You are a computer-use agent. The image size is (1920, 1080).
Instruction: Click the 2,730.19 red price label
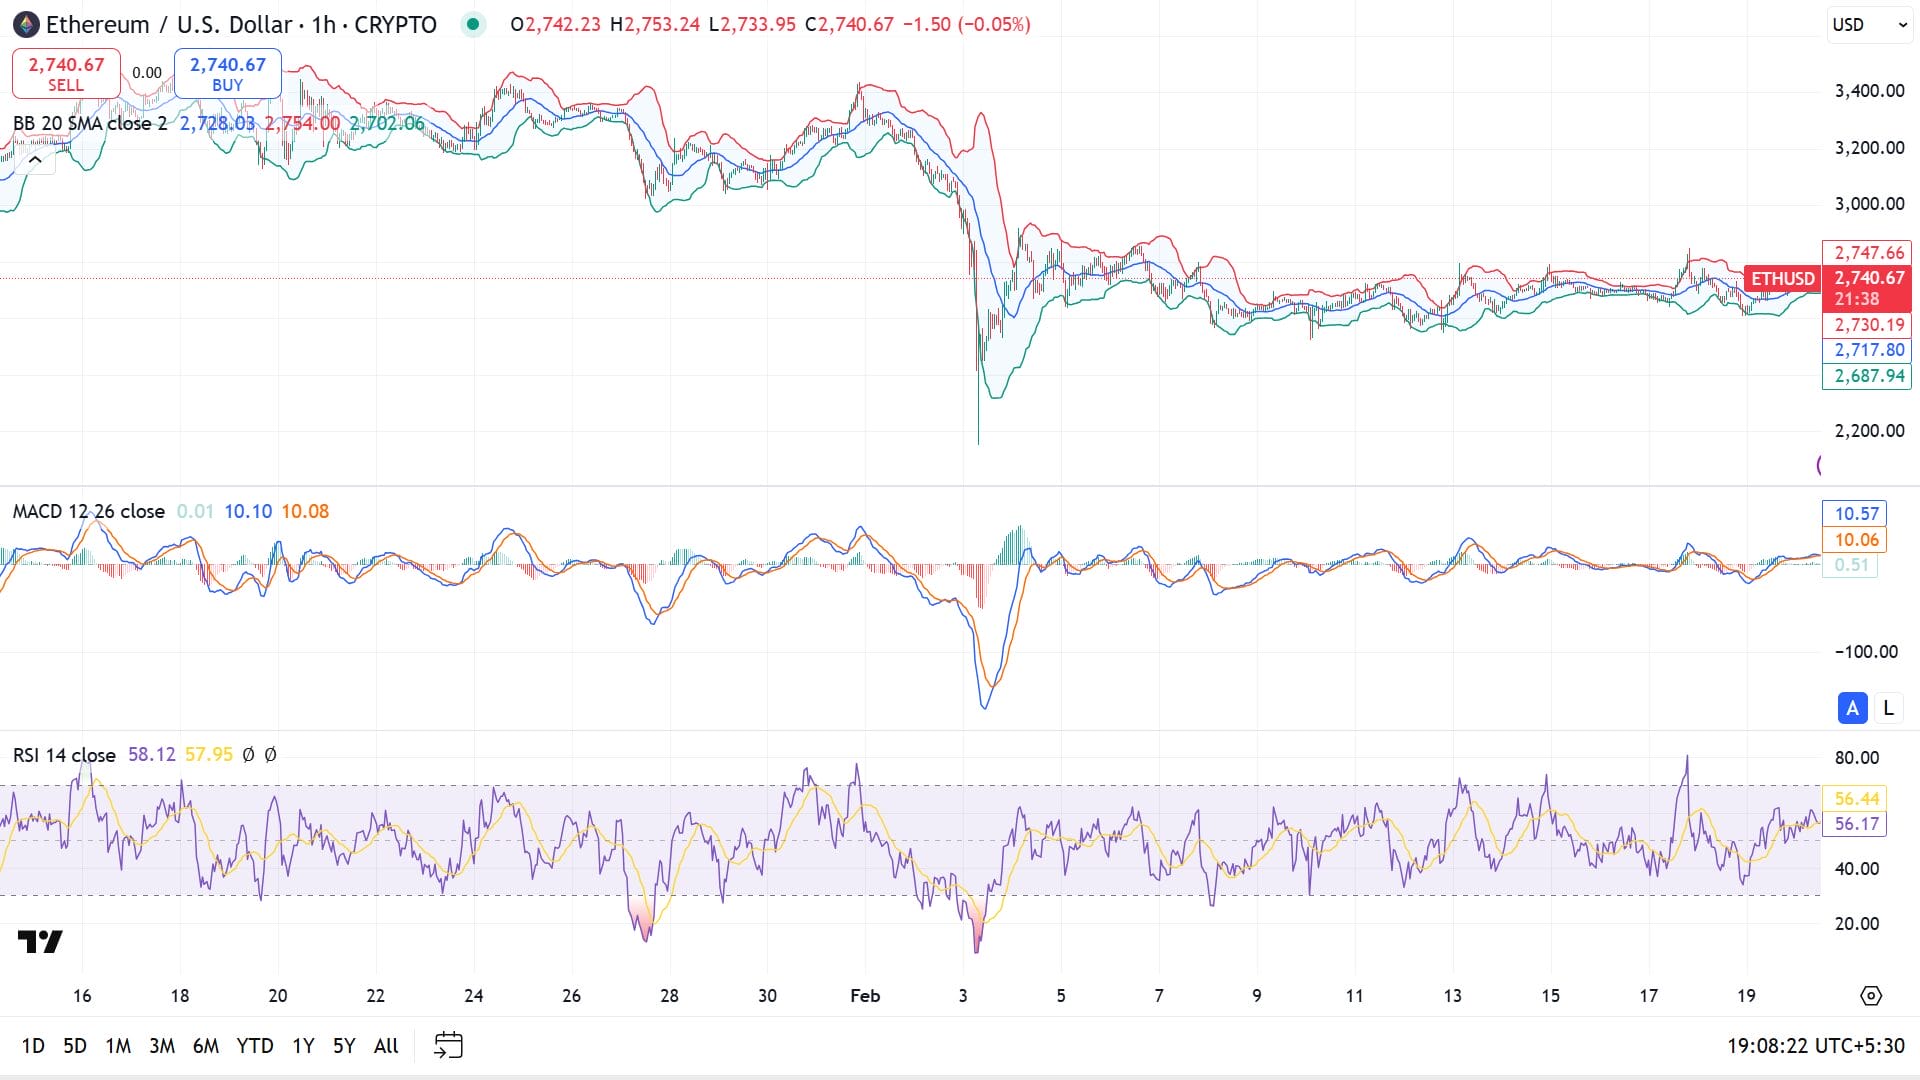(1867, 325)
